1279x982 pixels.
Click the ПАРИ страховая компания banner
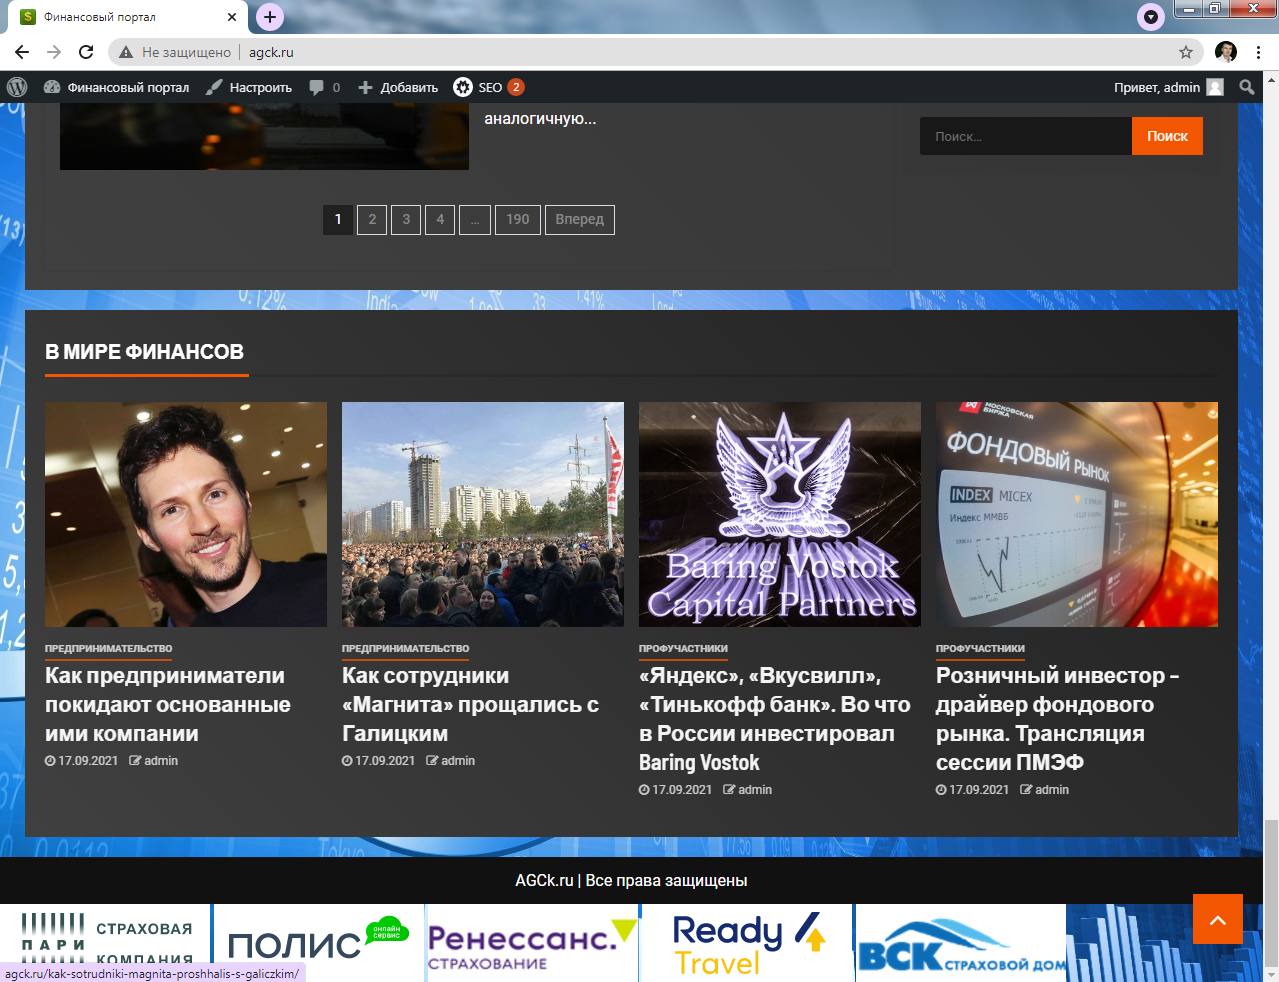(x=105, y=943)
